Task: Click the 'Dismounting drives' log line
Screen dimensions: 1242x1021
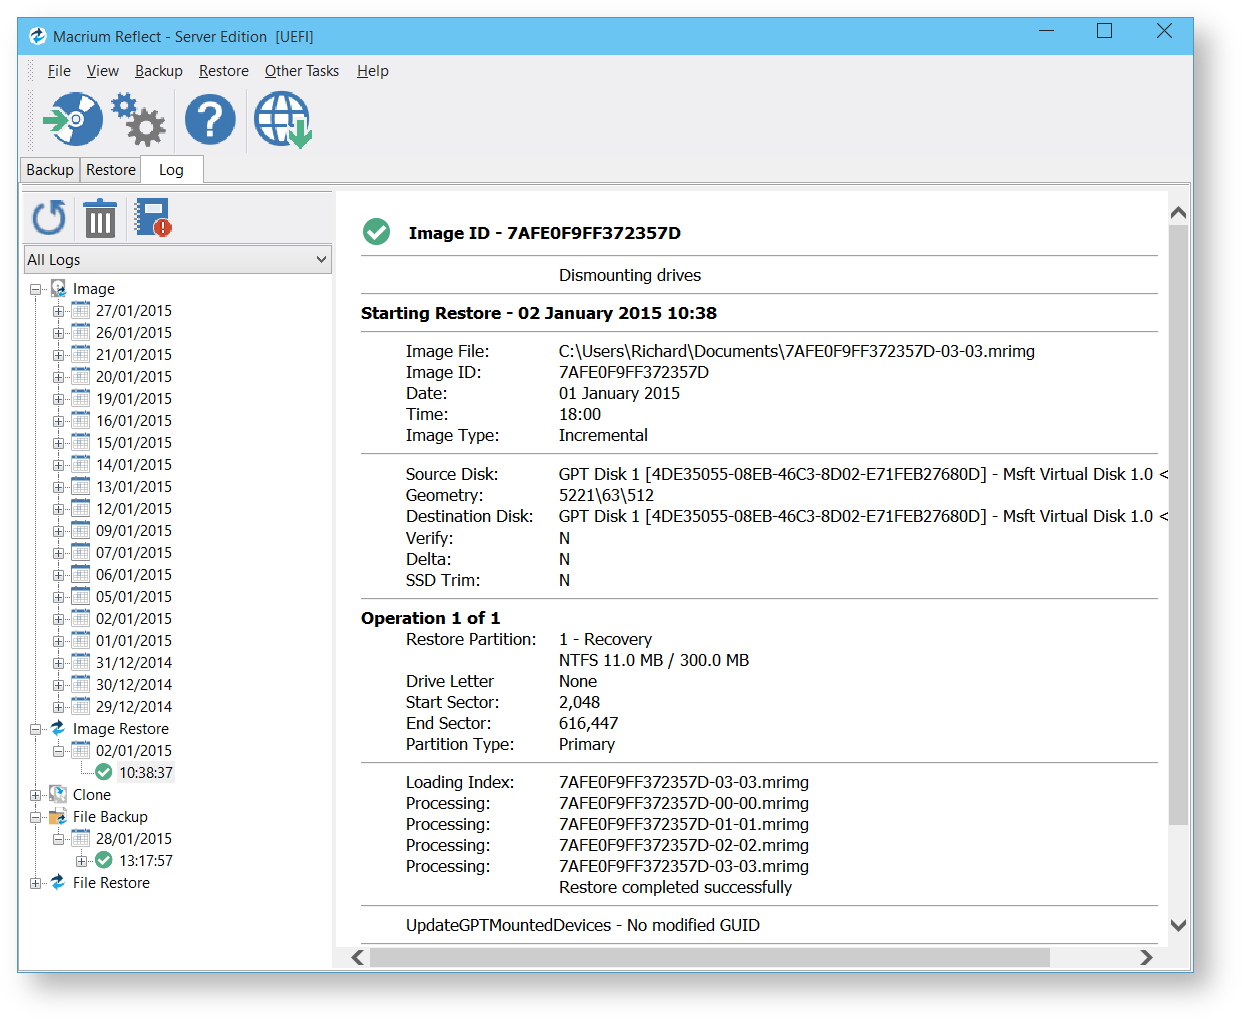Action: [630, 275]
